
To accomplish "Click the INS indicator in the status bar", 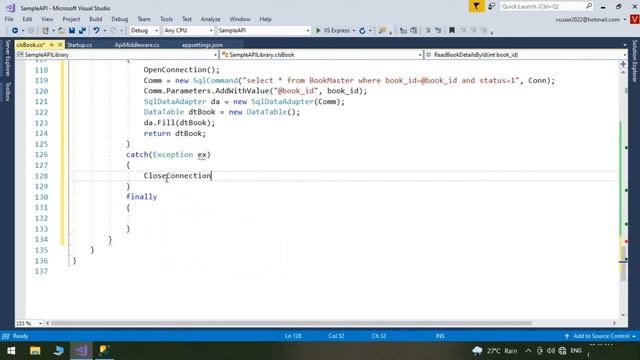I will (x=440, y=336).
